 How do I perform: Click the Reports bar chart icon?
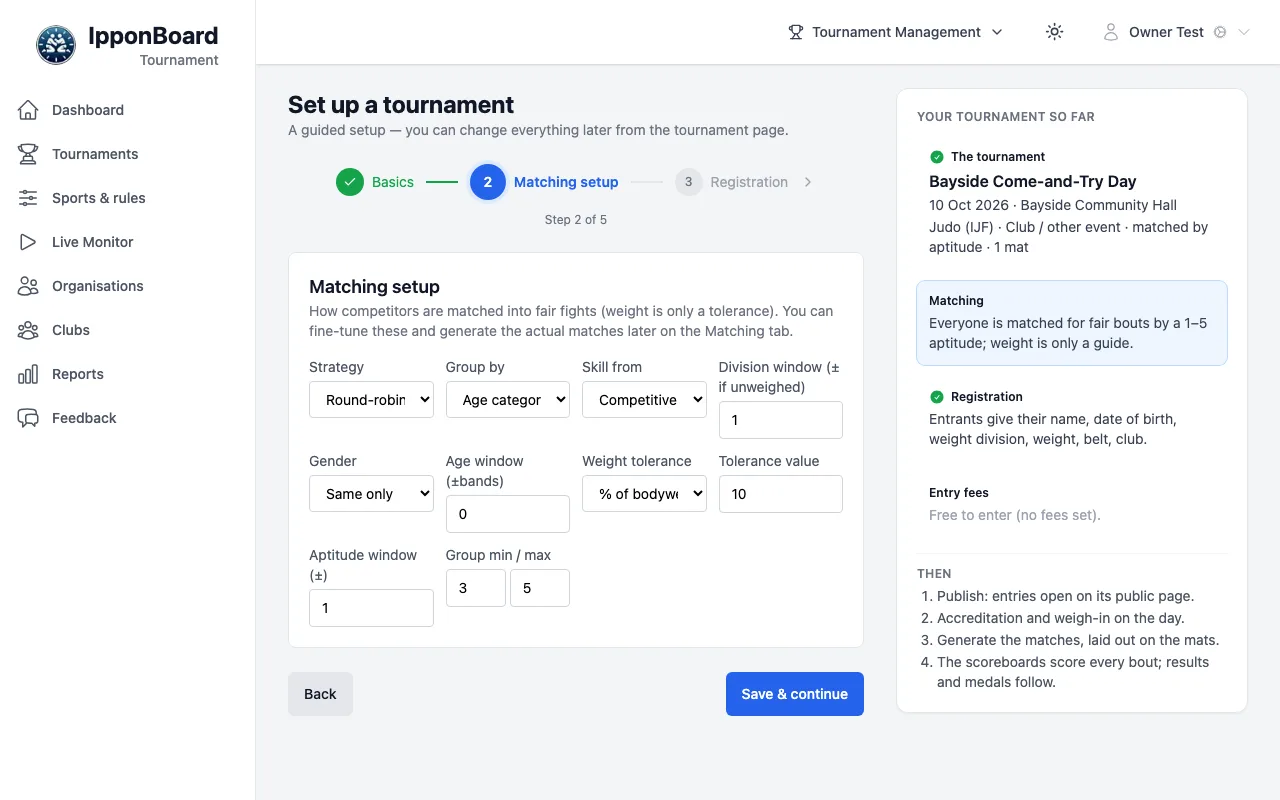click(28, 374)
